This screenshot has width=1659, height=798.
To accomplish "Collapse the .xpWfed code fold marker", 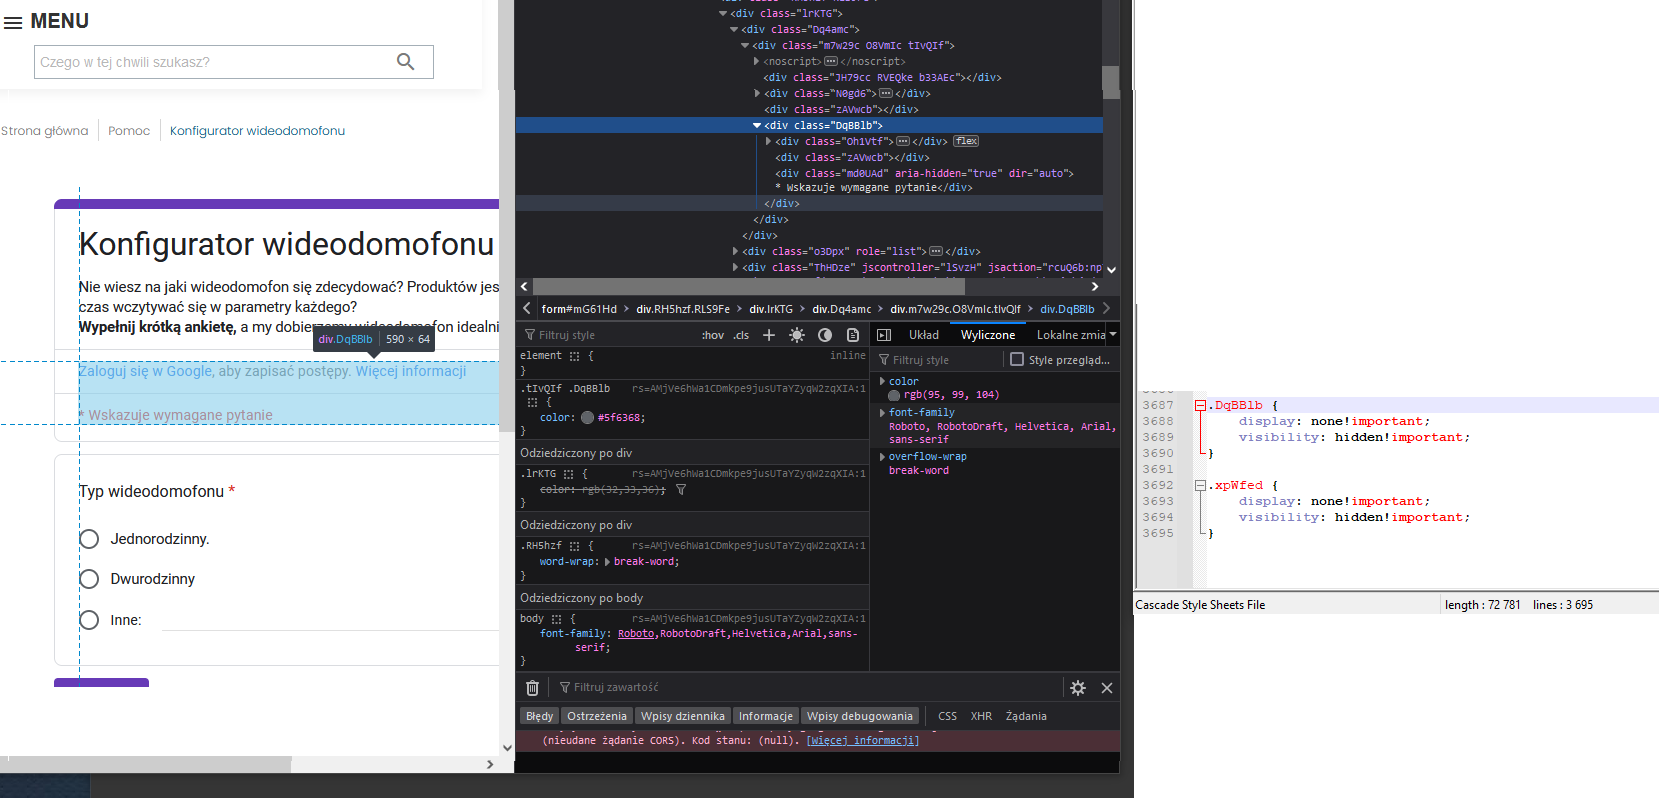I will coord(1200,486).
